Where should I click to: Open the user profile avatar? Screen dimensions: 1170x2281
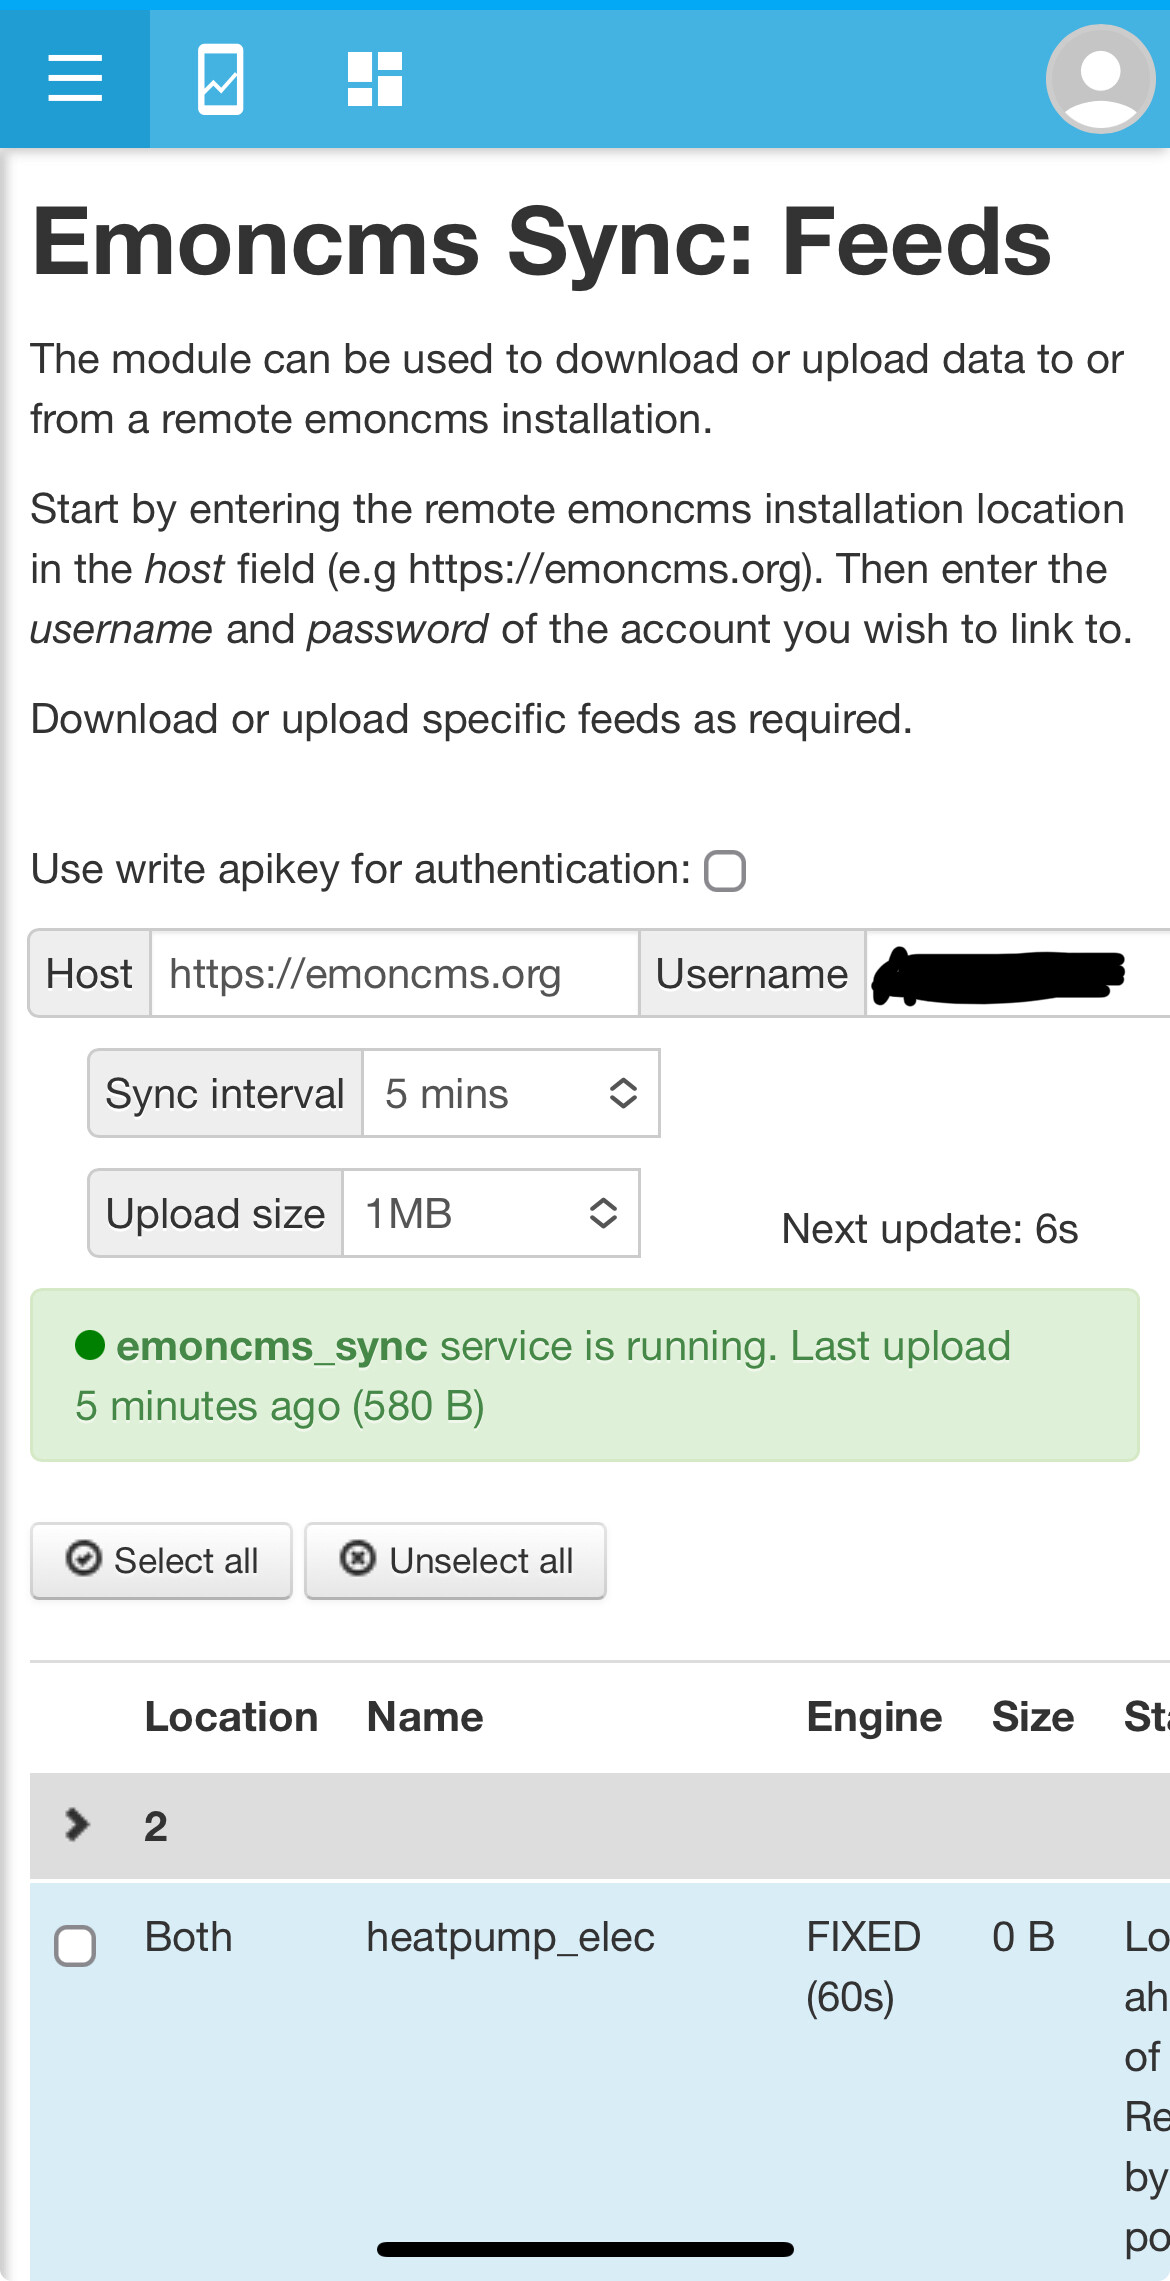coord(1100,79)
